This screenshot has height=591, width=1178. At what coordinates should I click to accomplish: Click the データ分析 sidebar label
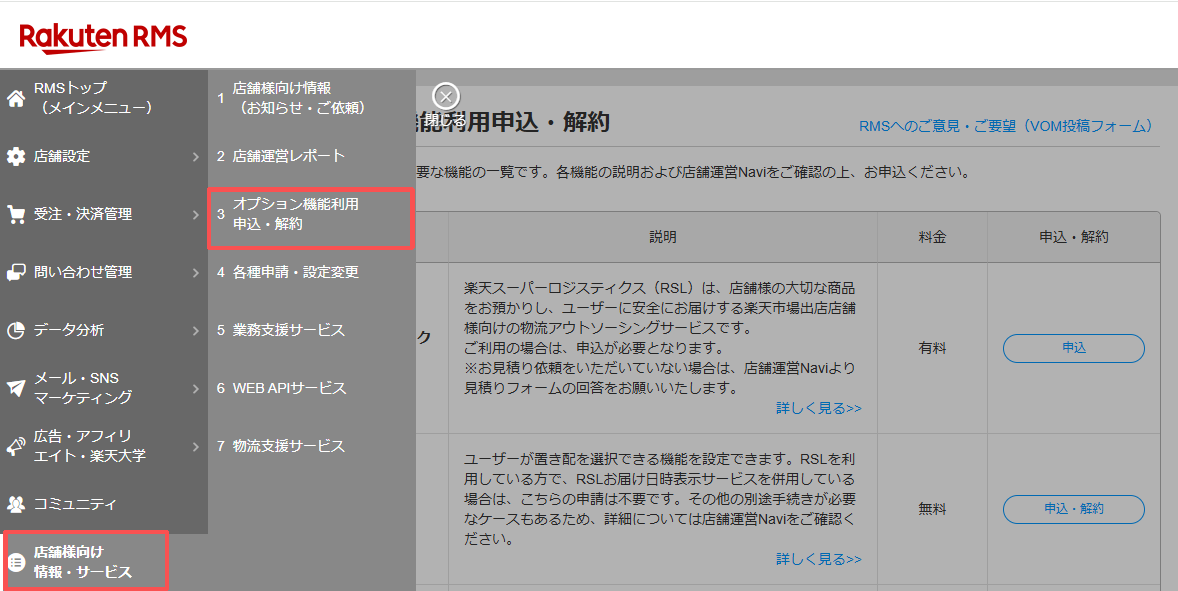[69, 330]
